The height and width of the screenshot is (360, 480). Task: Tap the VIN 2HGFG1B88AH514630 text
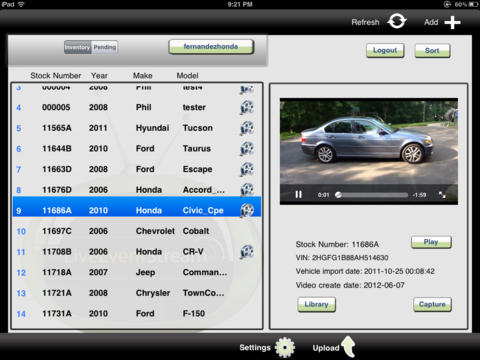click(x=342, y=258)
